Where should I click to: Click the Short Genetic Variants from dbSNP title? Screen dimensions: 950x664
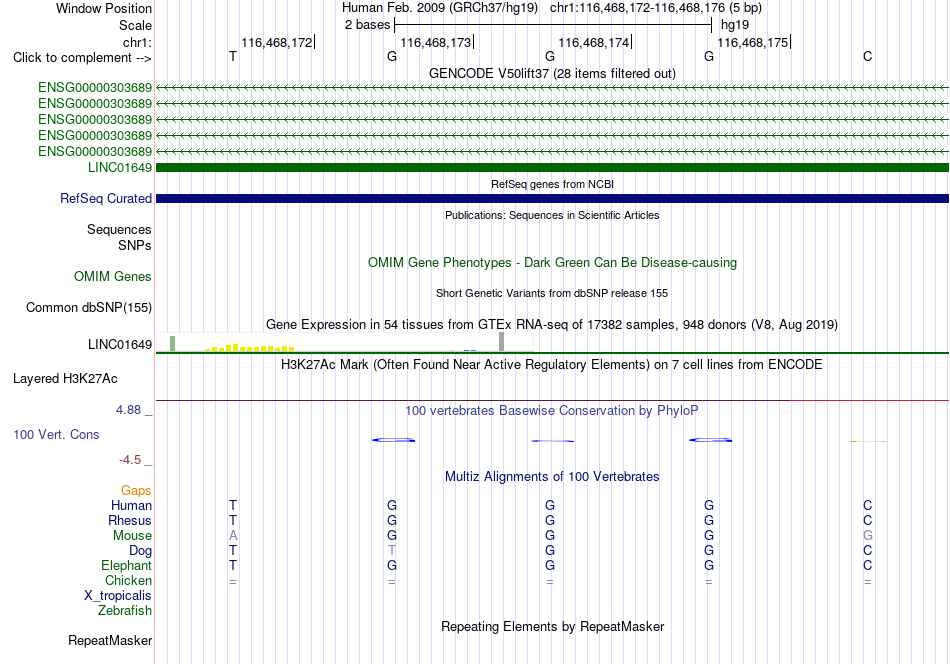(x=552, y=293)
